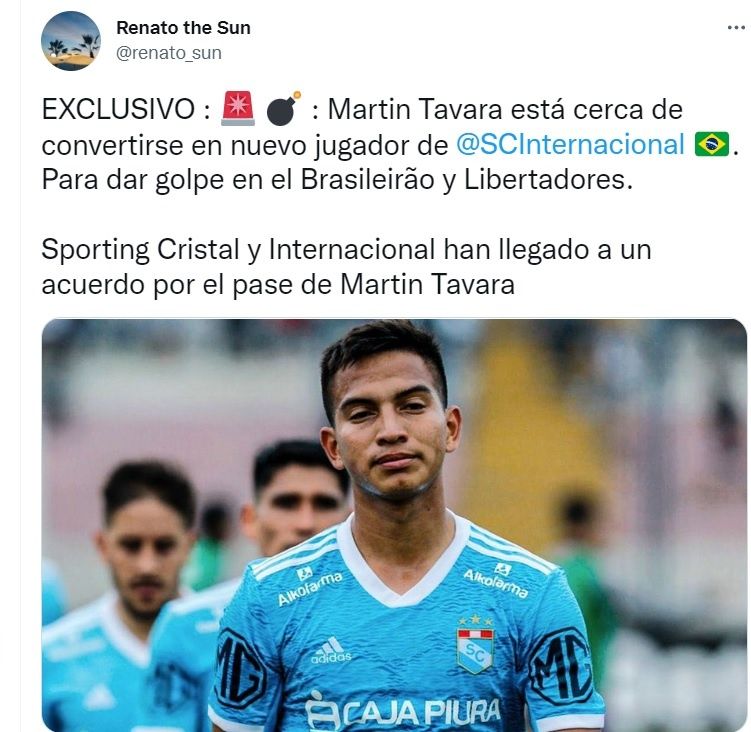Open the tweet's three-dot more options menu
This screenshot has width=751, height=732.
tap(736, 28)
